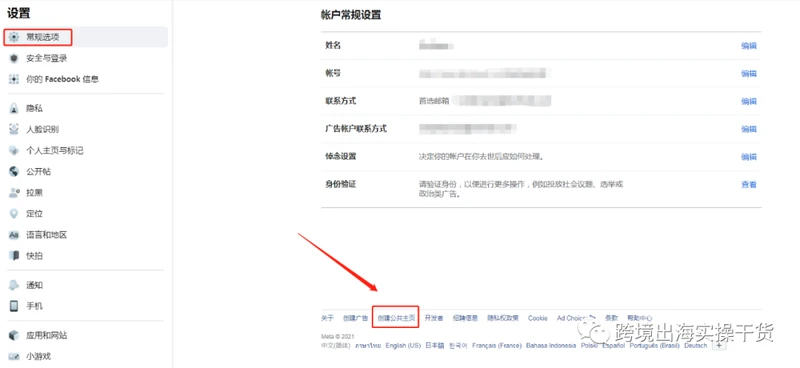Click the pin icon beside 定位
The width and height of the screenshot is (800, 368).
click(14, 214)
